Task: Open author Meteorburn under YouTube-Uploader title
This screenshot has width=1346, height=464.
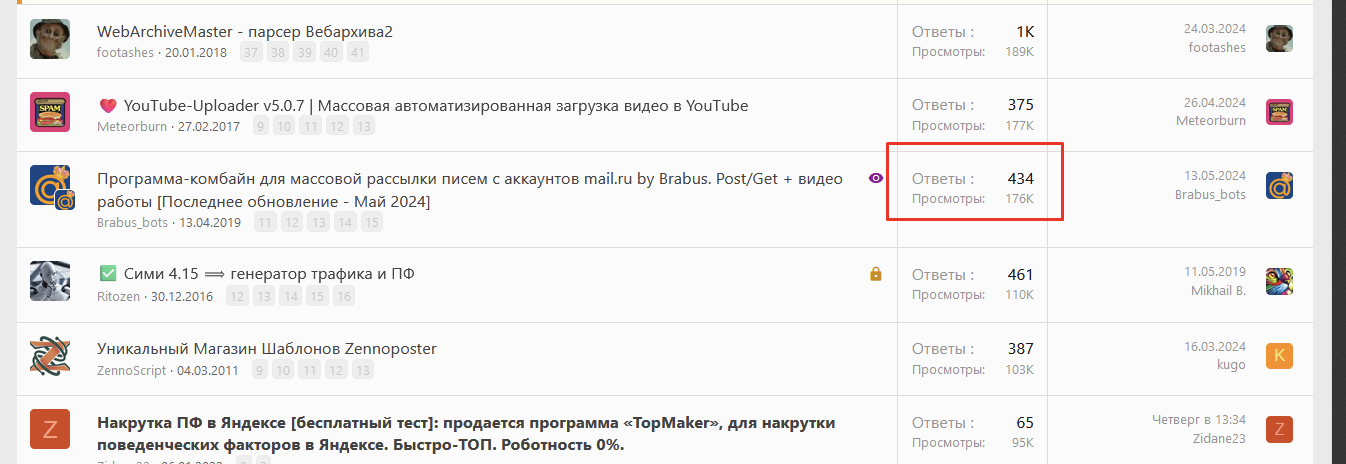Action: [133, 126]
